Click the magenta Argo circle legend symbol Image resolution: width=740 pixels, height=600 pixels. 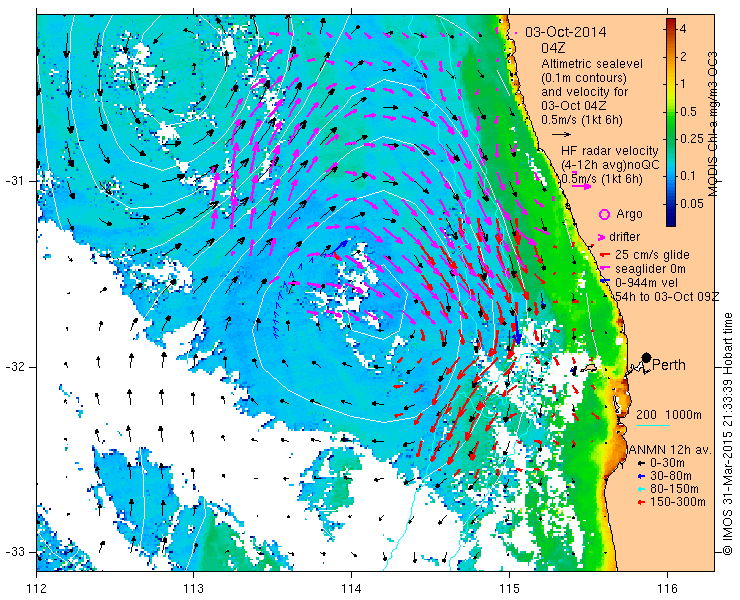tap(604, 214)
